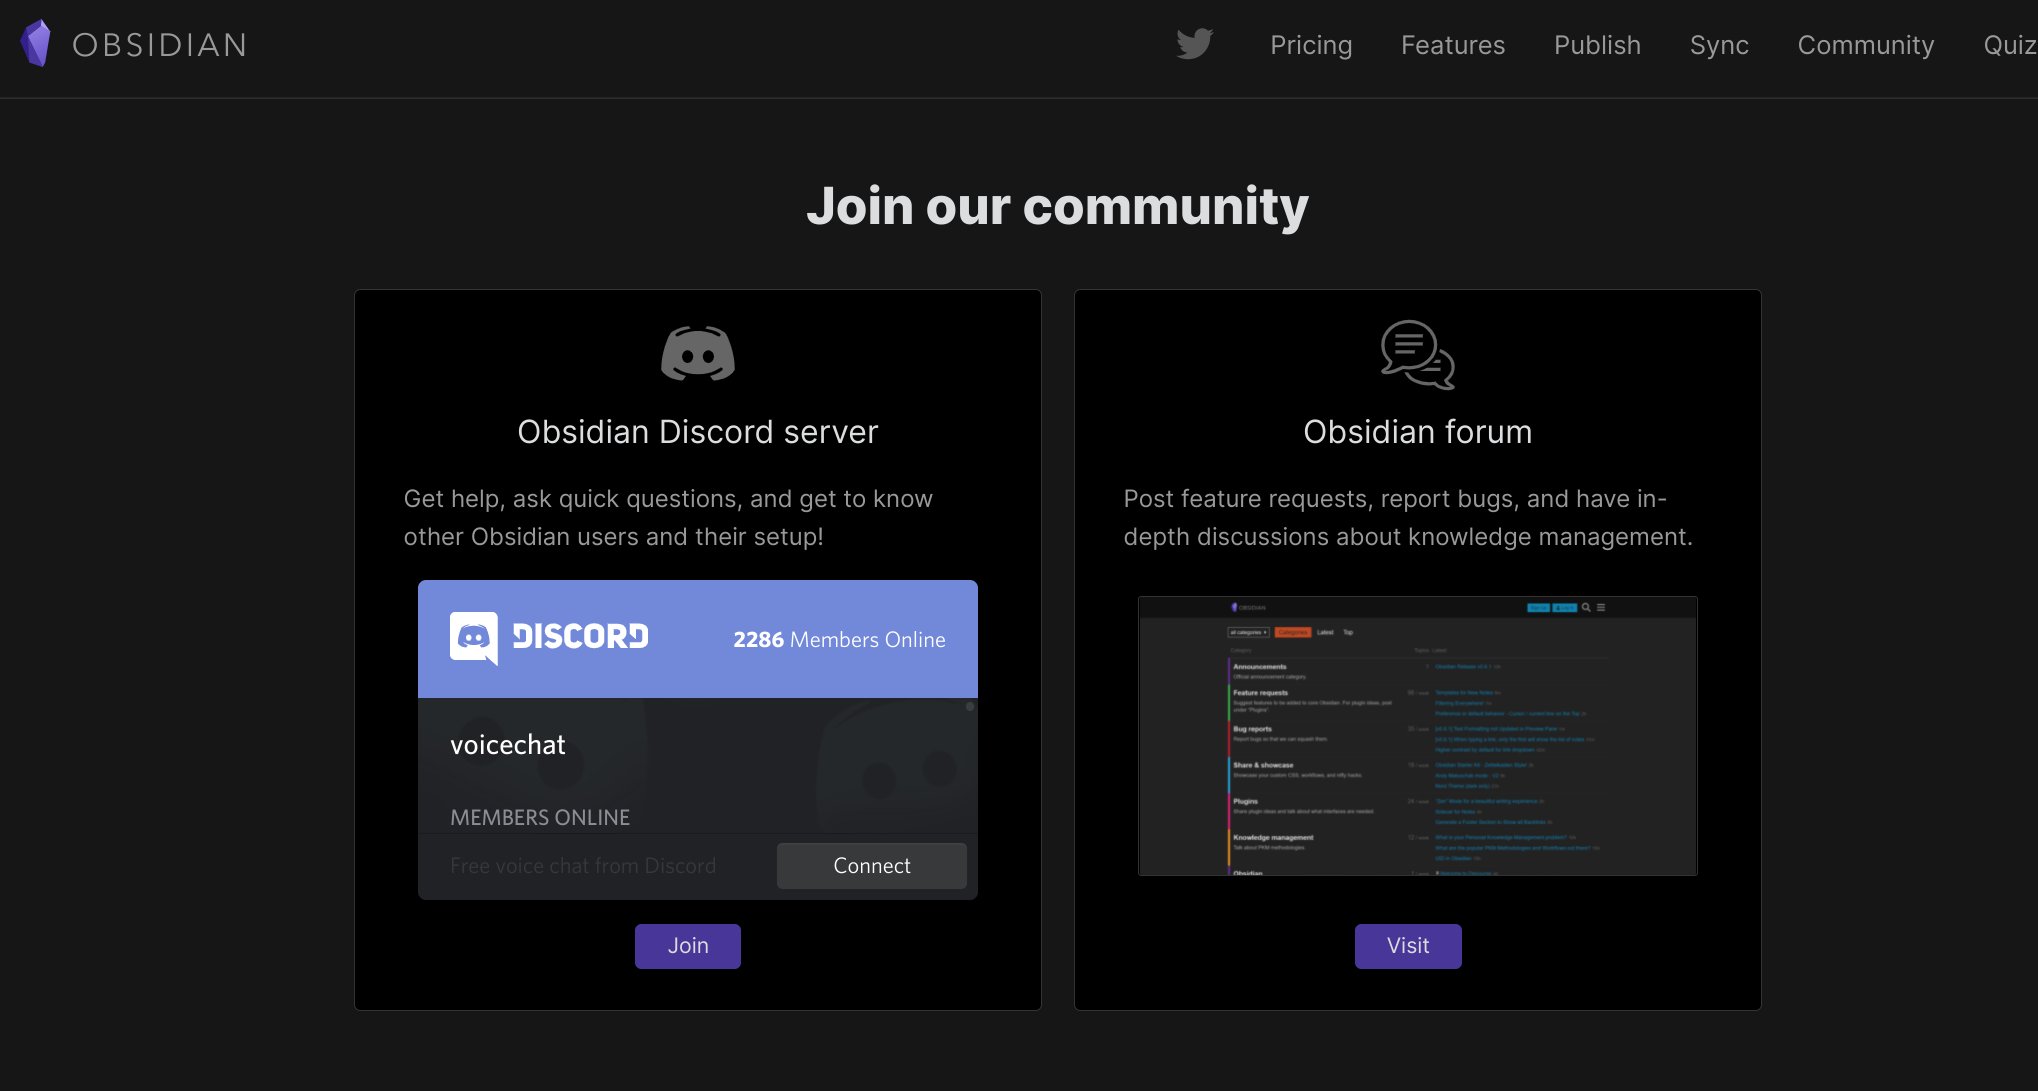This screenshot has width=2038, height=1091.
Task: Click the large Discord mascot icon
Action: click(x=697, y=354)
